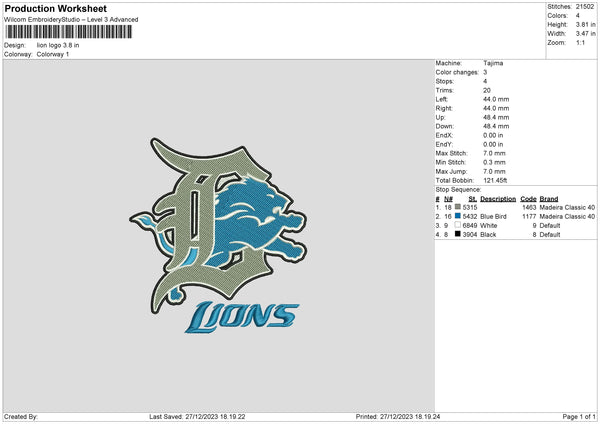Image resolution: width=600 pixels, height=424 pixels.
Task: Click the design name 'lion logo 3.8 in'
Action: (x=58, y=45)
